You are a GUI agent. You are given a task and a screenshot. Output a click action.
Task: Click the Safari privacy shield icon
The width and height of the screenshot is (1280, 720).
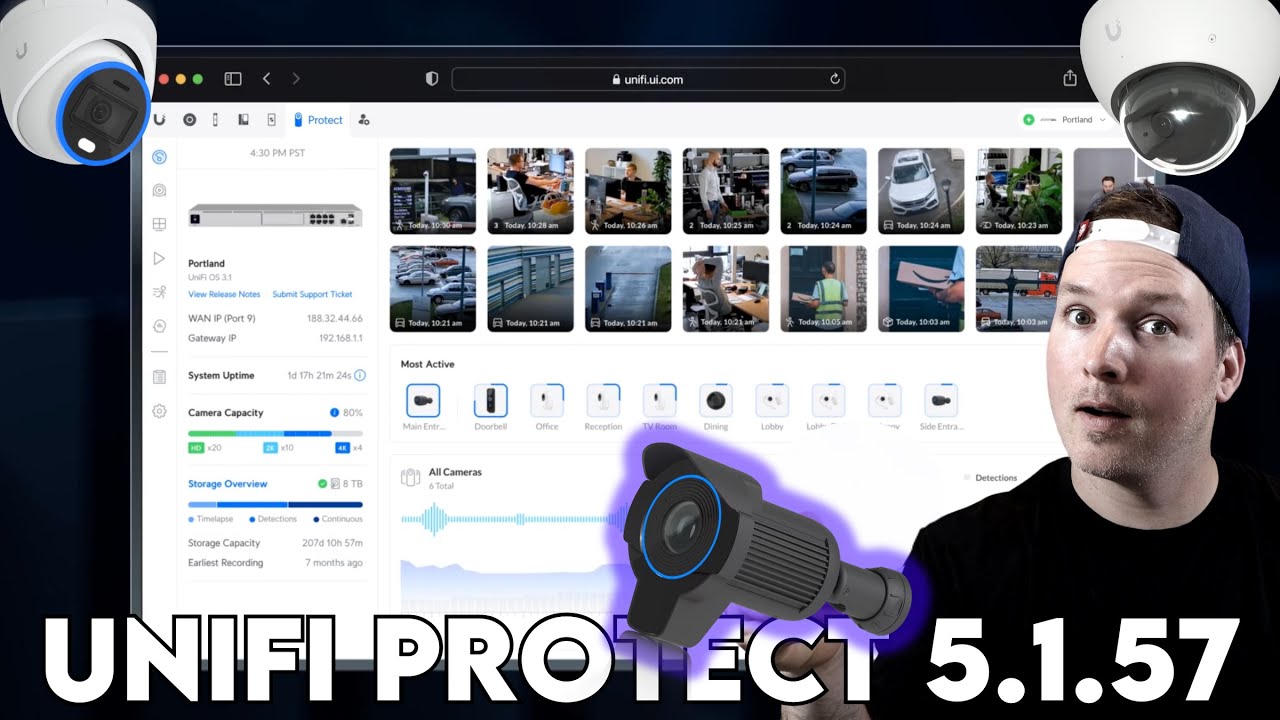pos(432,79)
